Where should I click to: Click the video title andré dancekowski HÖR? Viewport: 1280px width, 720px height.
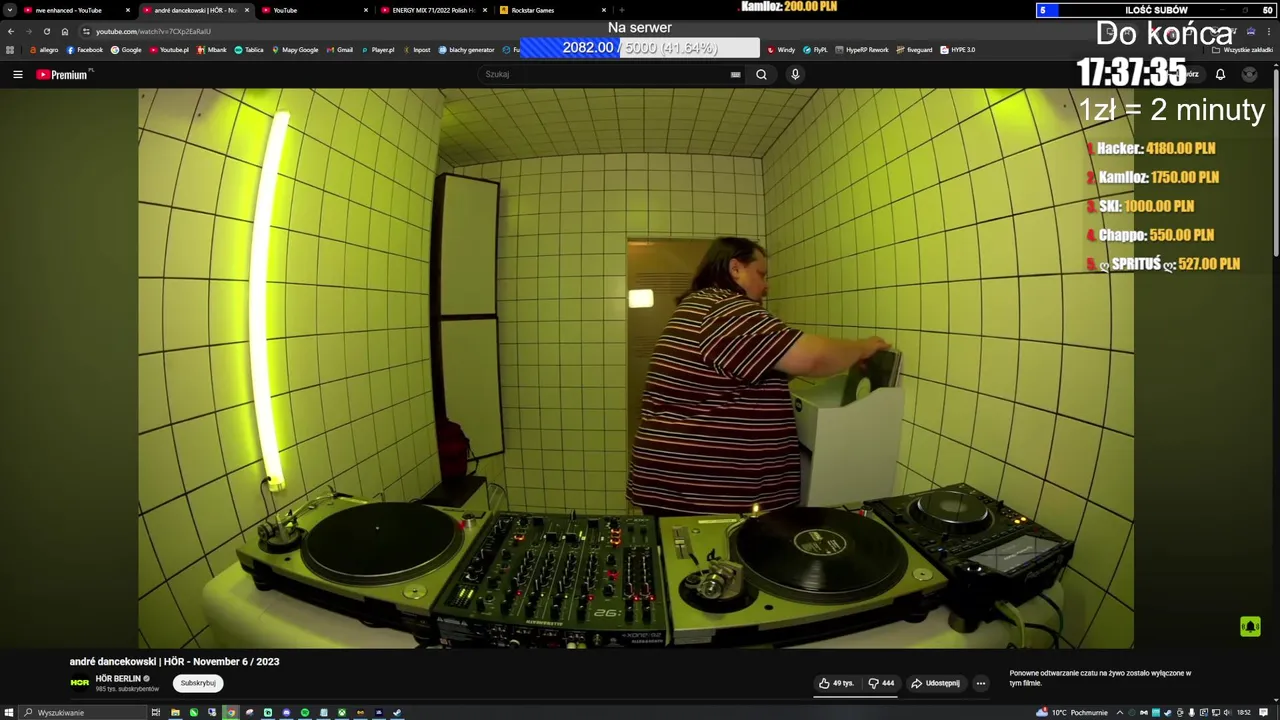(x=174, y=661)
